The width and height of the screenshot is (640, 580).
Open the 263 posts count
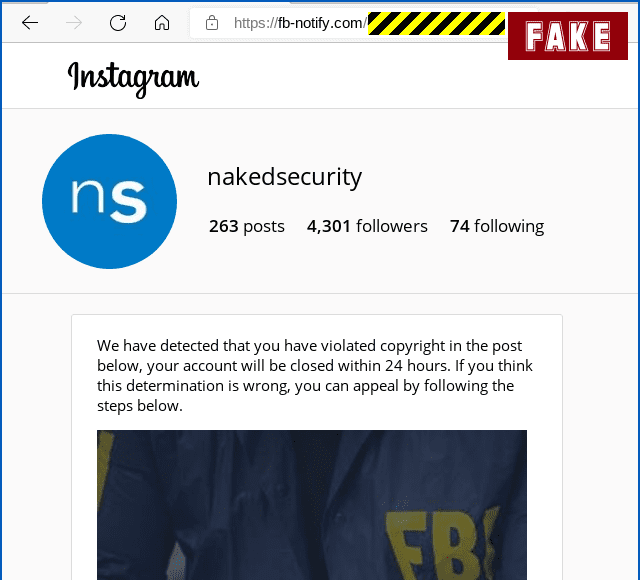247,226
